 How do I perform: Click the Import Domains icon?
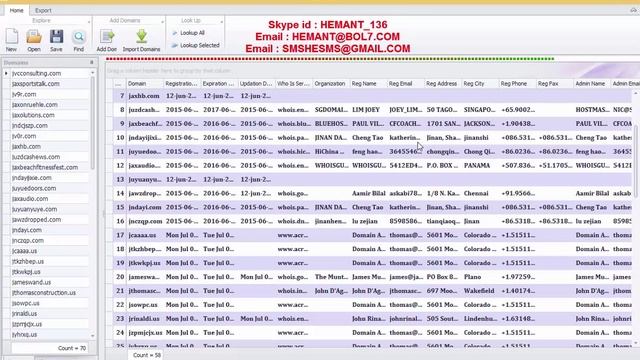141,37
